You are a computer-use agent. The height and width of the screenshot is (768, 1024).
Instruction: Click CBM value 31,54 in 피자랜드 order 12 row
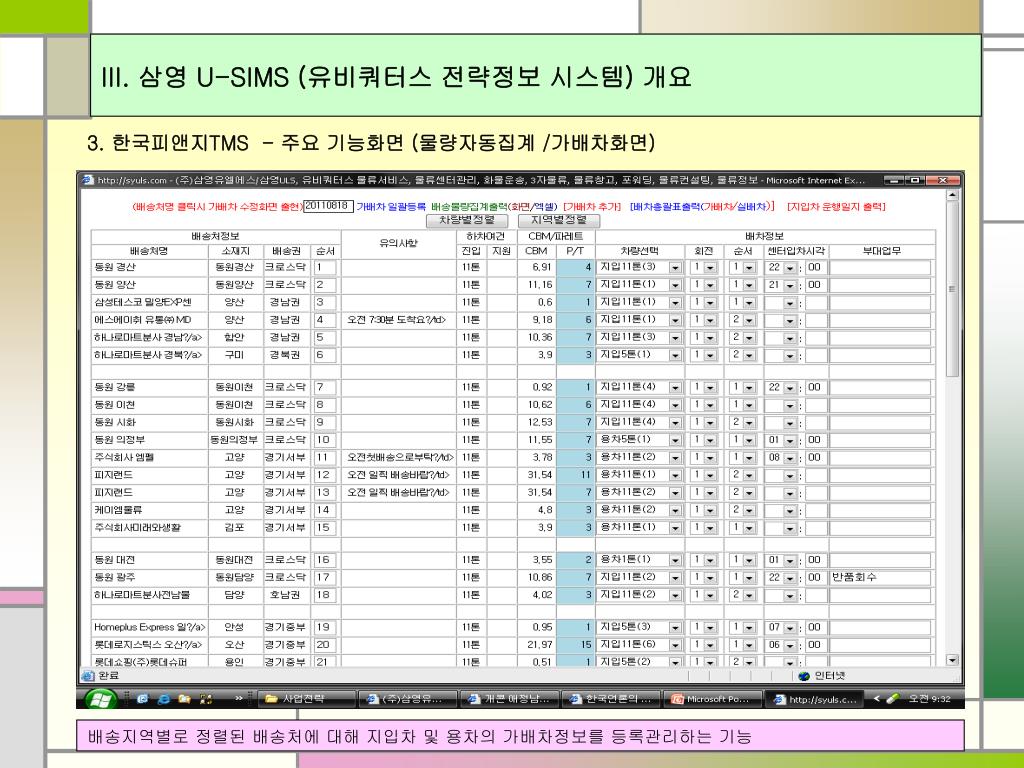(539, 475)
